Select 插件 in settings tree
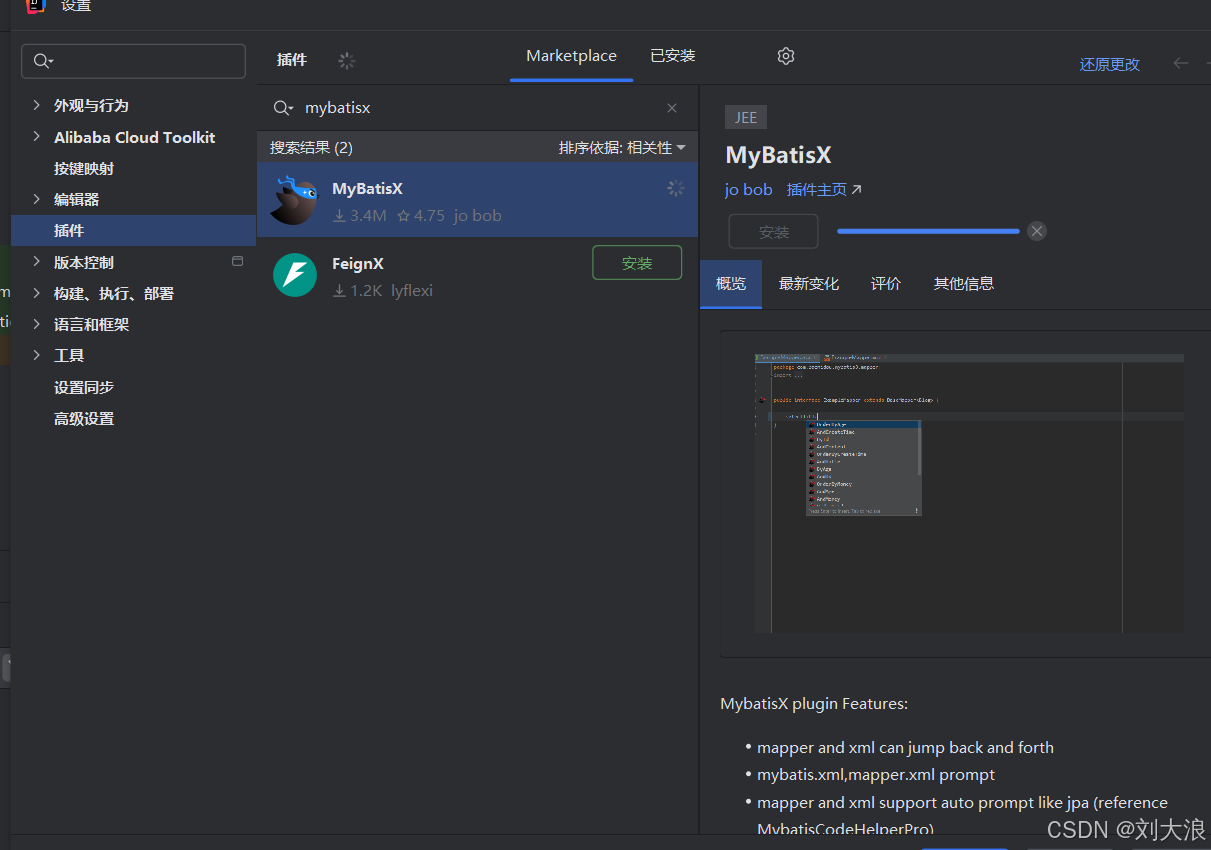1211x850 pixels. click(133, 230)
